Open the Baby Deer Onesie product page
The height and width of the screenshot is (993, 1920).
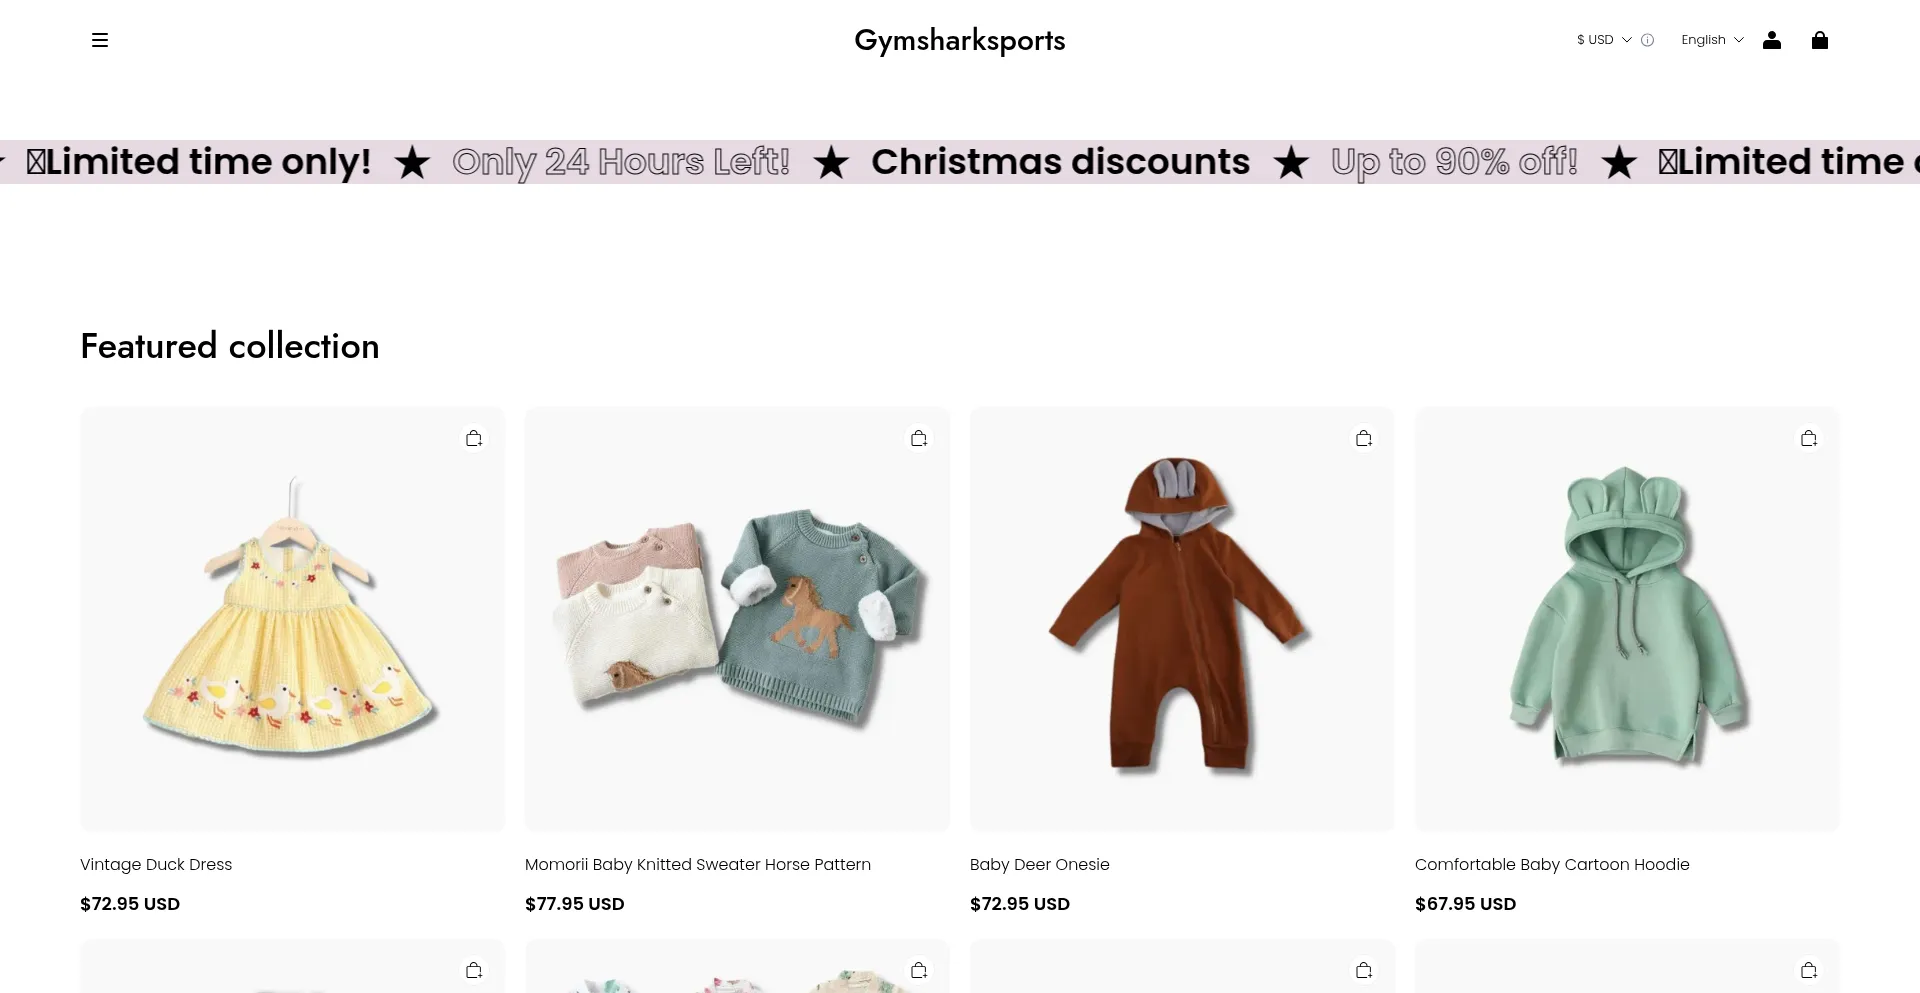pyautogui.click(x=1040, y=864)
